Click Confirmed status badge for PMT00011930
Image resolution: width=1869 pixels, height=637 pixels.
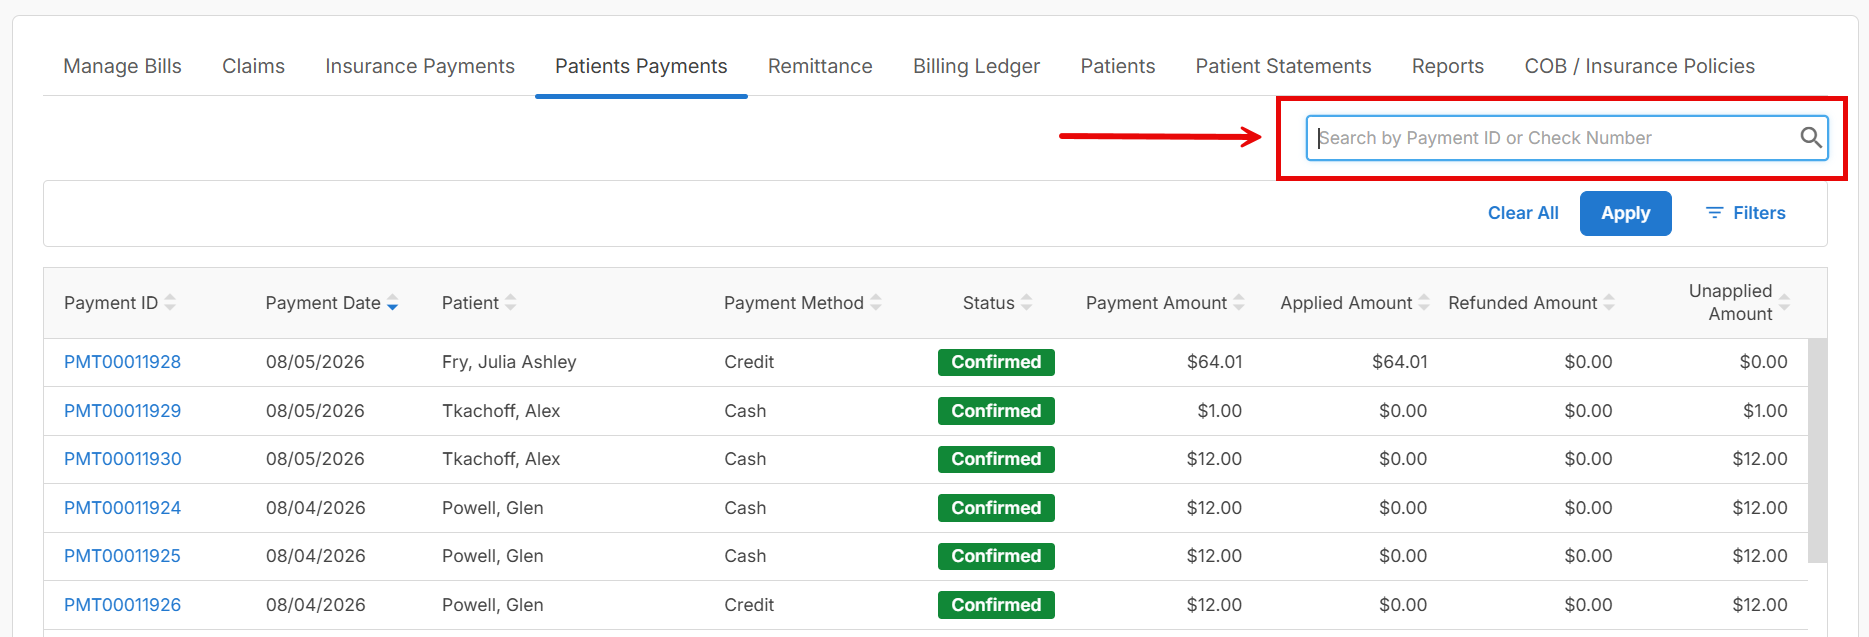(996, 459)
